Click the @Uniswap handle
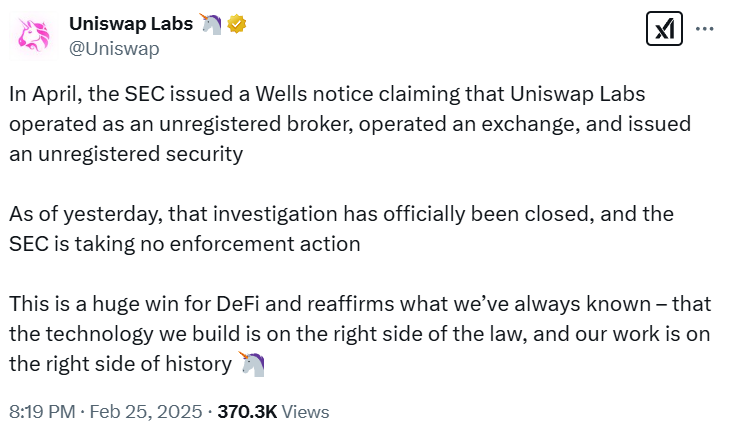 coord(113,47)
